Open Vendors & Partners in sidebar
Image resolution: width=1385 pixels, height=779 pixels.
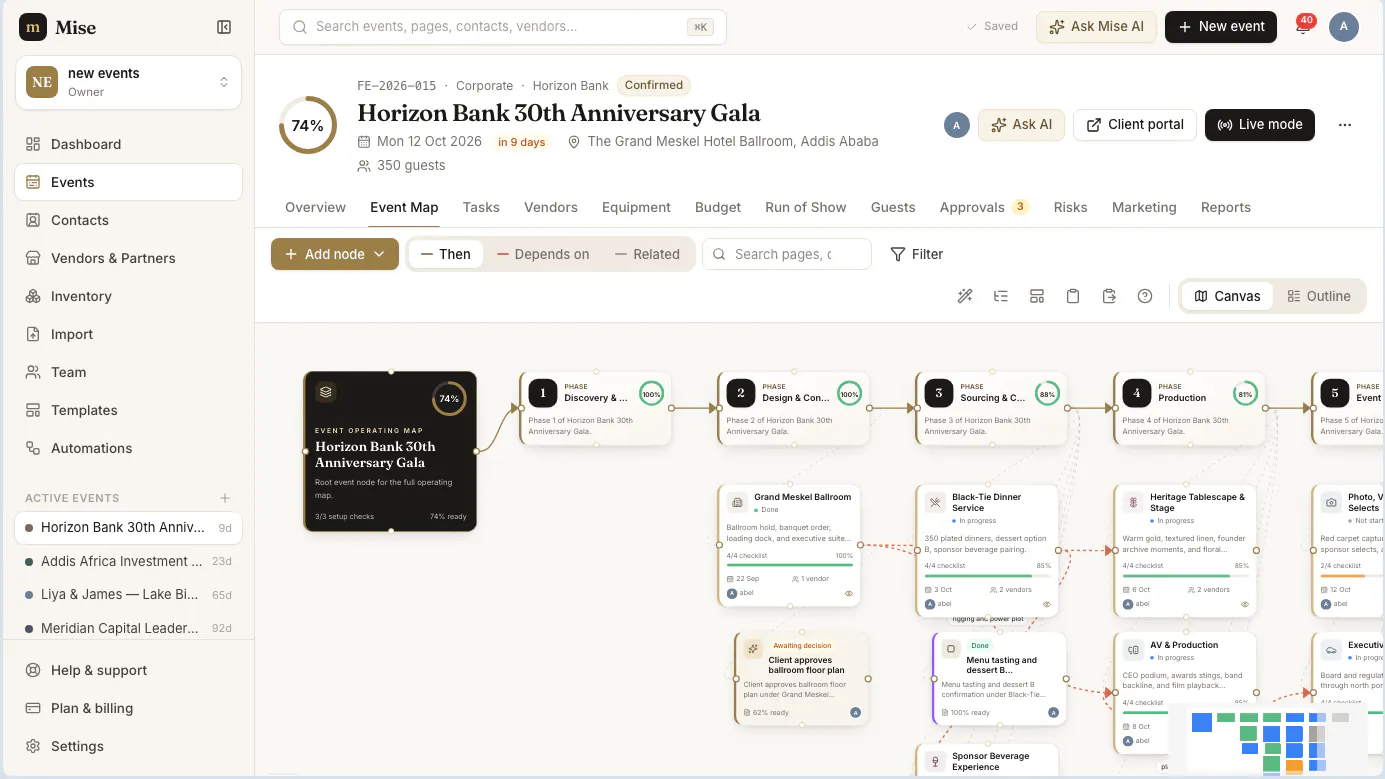click(x=128, y=258)
